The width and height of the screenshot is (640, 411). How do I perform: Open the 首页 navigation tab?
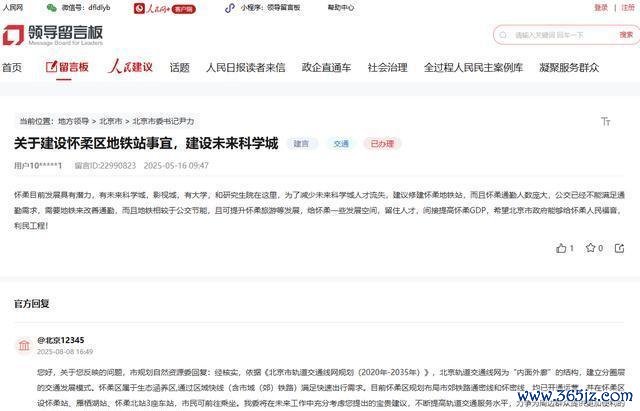[x=11, y=68]
